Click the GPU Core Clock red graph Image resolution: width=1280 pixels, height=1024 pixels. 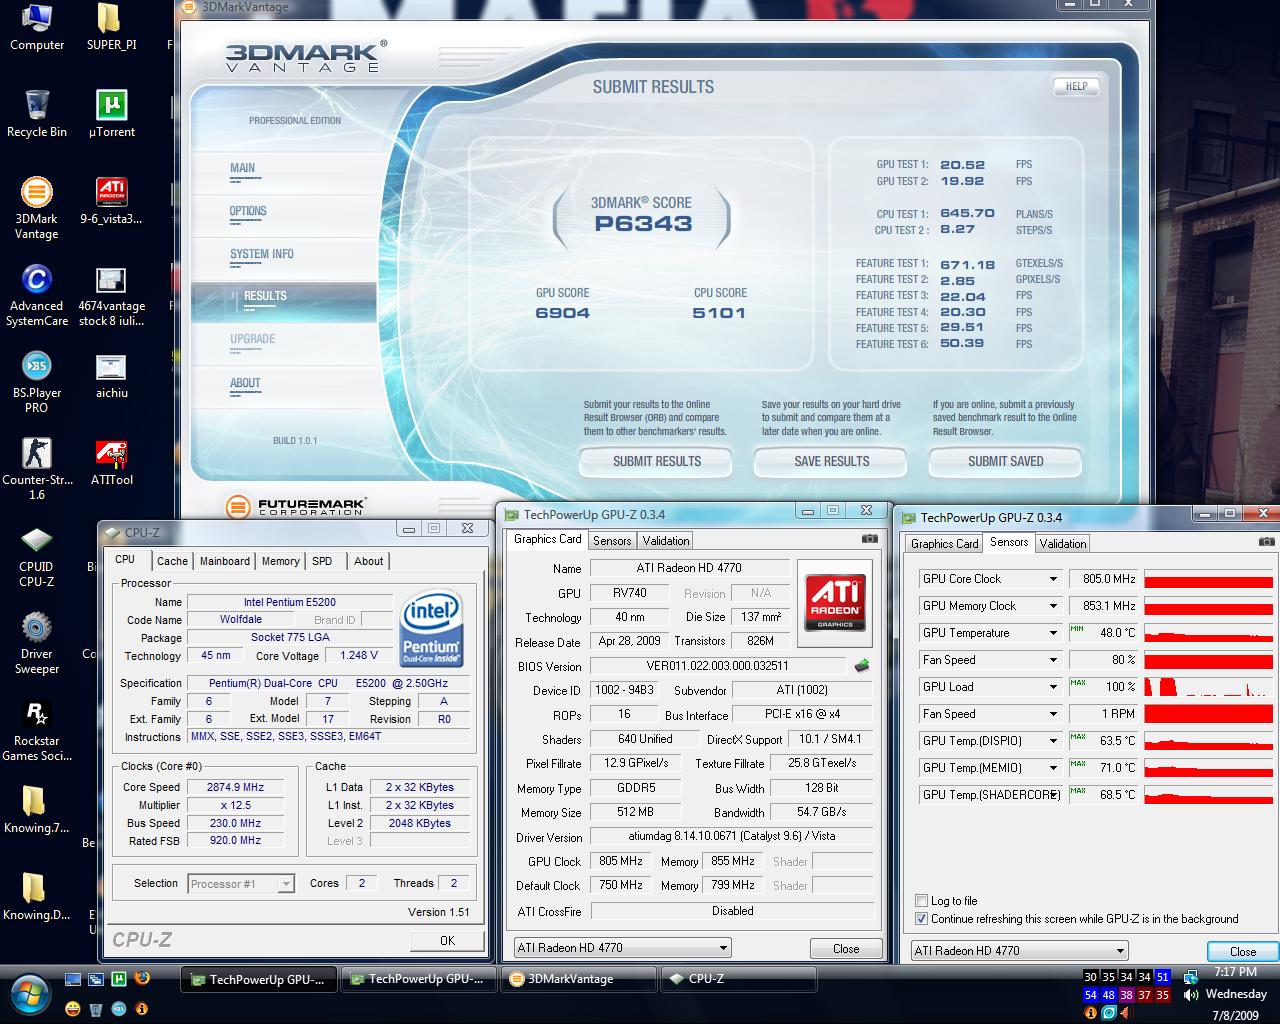pyautogui.click(x=1210, y=579)
